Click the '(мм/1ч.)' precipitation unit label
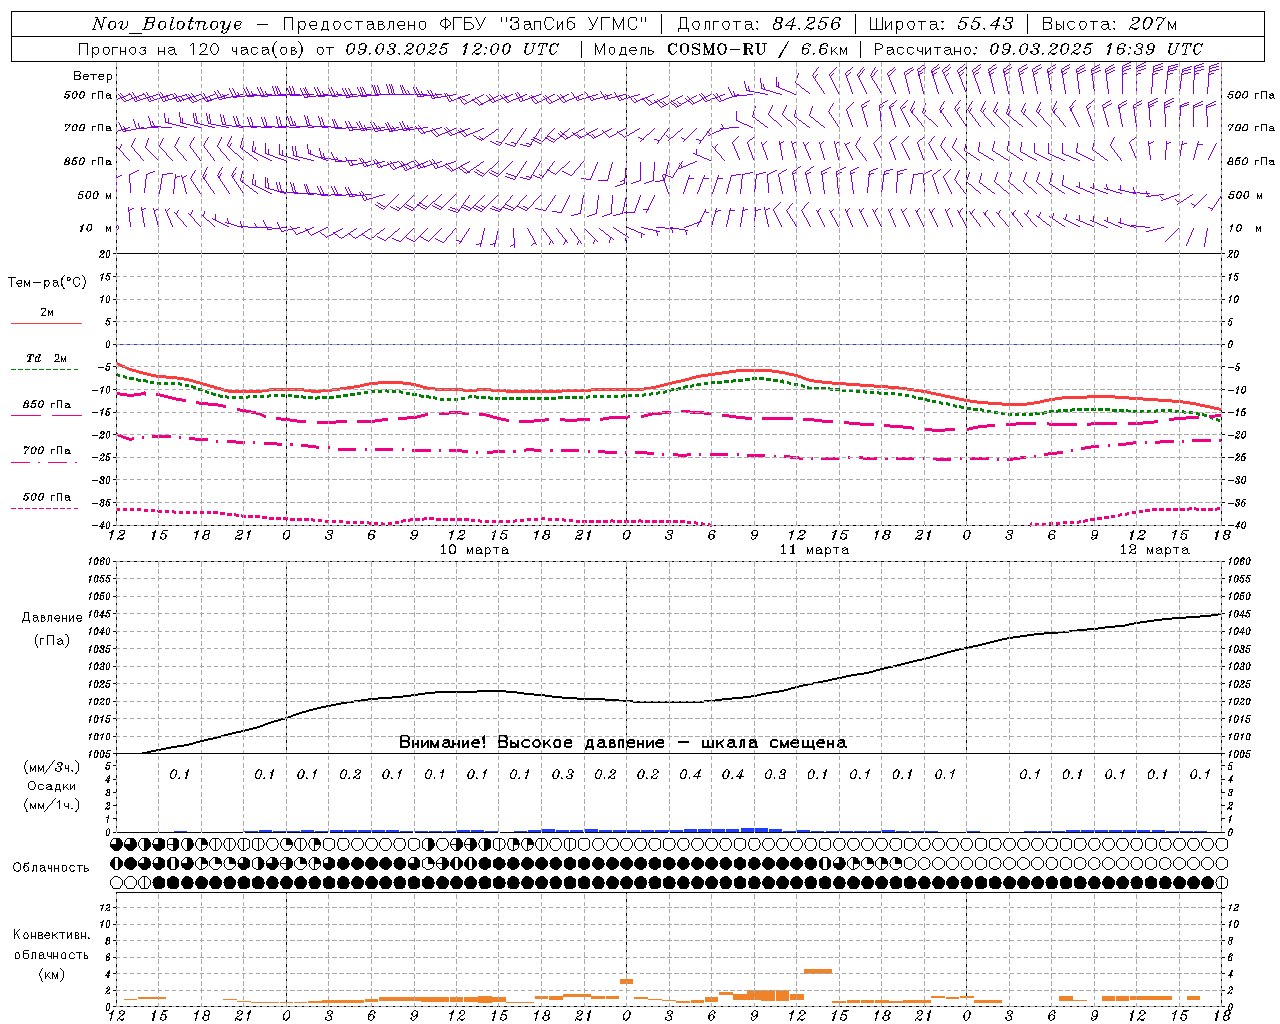This screenshot has height=1024, width=1280. coord(52,805)
